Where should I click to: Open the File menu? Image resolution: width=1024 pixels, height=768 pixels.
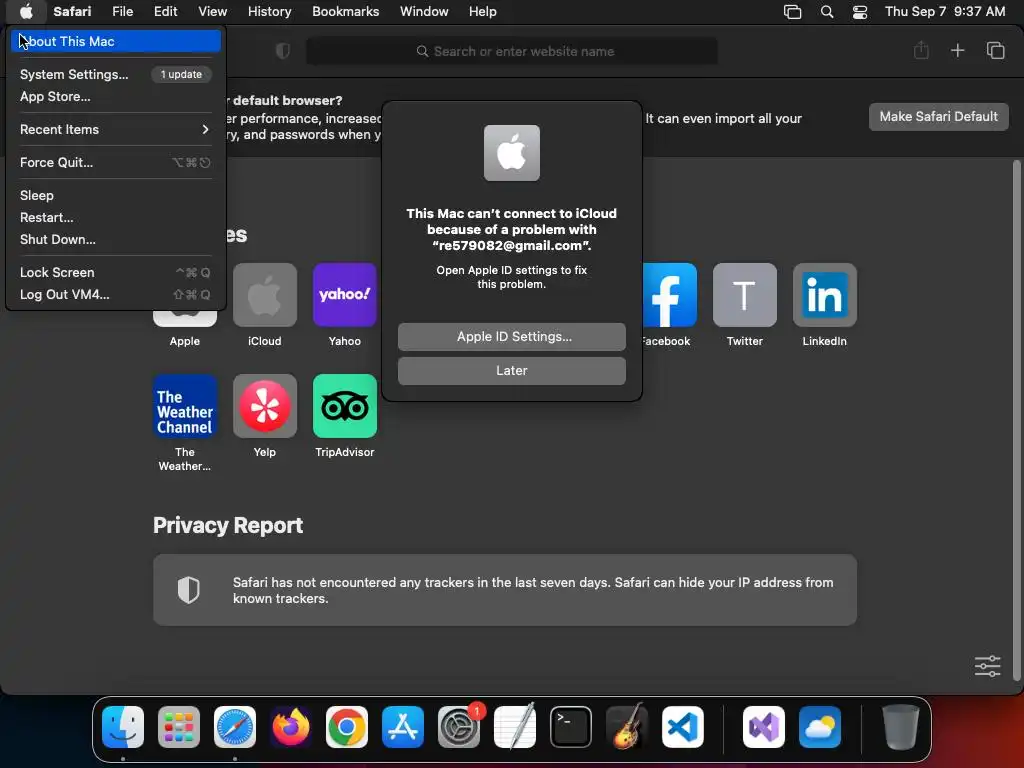[122, 11]
